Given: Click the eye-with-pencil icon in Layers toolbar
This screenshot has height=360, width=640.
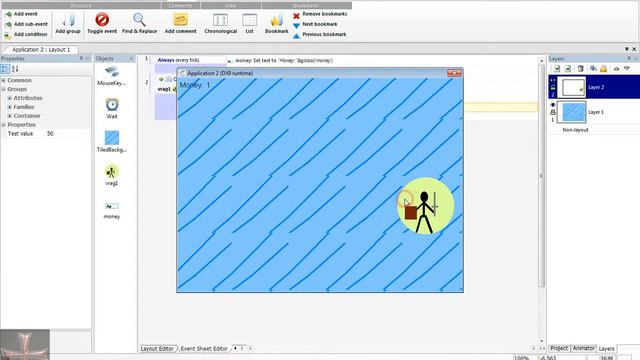Looking at the screenshot, I should (x=593, y=69).
